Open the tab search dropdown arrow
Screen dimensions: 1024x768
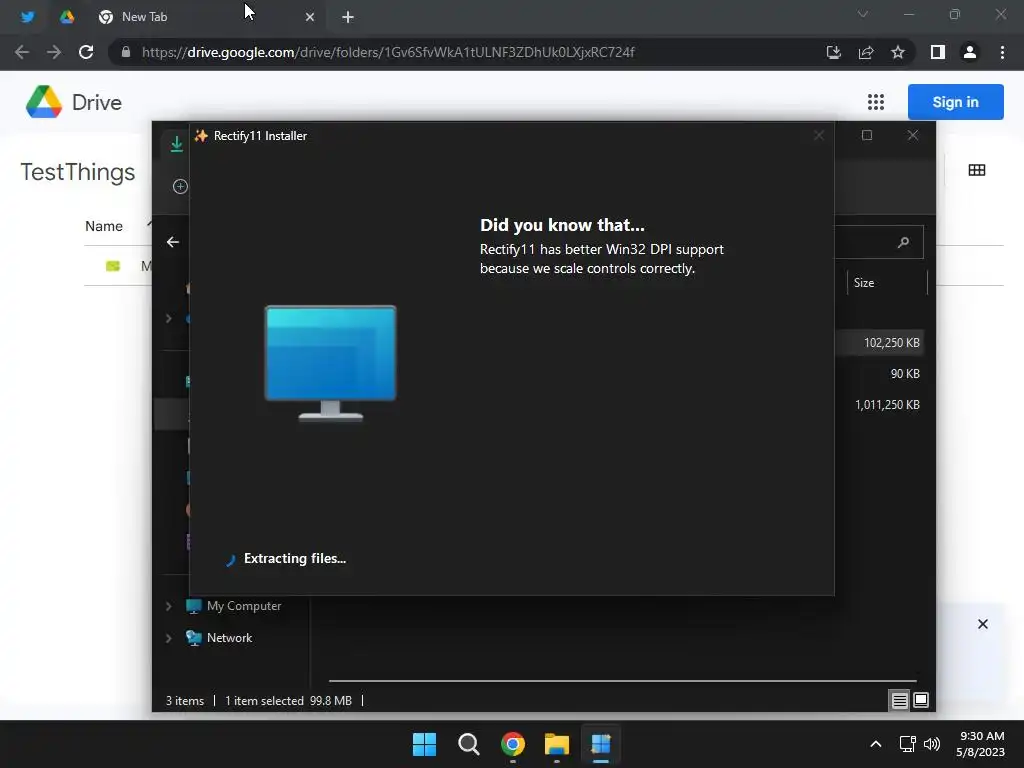tap(863, 14)
